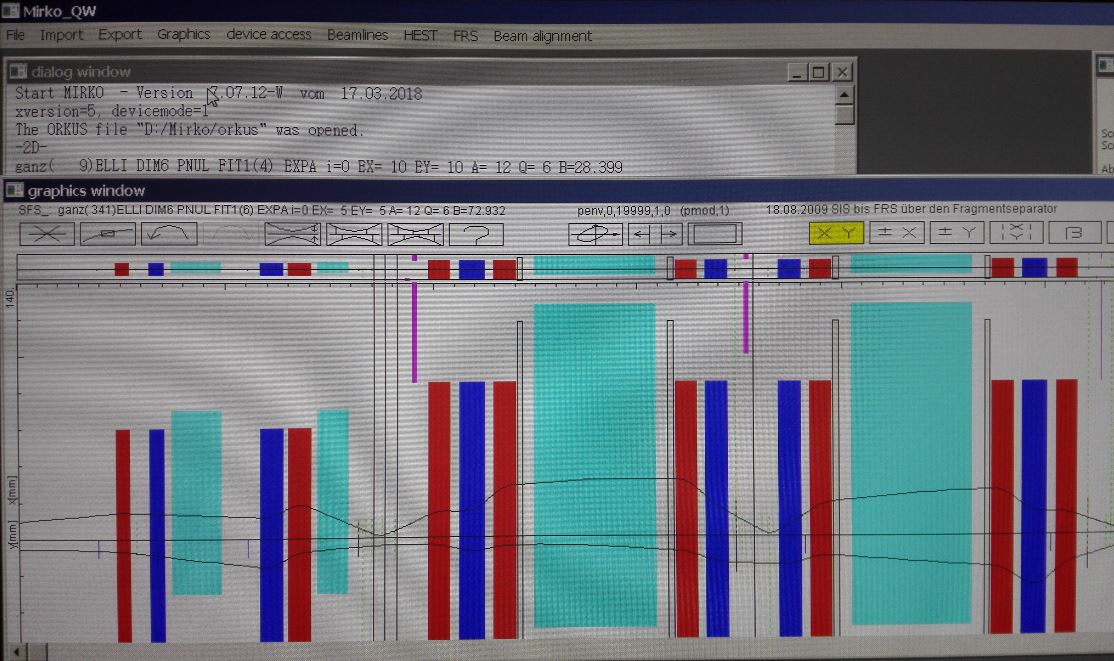Click the B button in graphics toolbar
Viewport: 1114px width, 661px height.
[x=1075, y=233]
